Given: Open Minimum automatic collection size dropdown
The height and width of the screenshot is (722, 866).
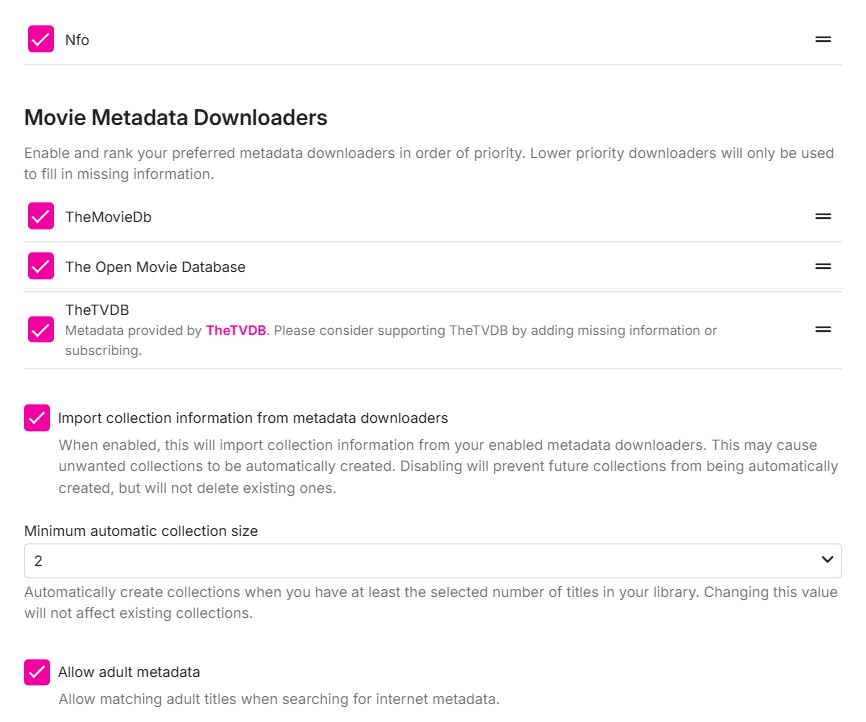Looking at the screenshot, I should click(x=432, y=560).
